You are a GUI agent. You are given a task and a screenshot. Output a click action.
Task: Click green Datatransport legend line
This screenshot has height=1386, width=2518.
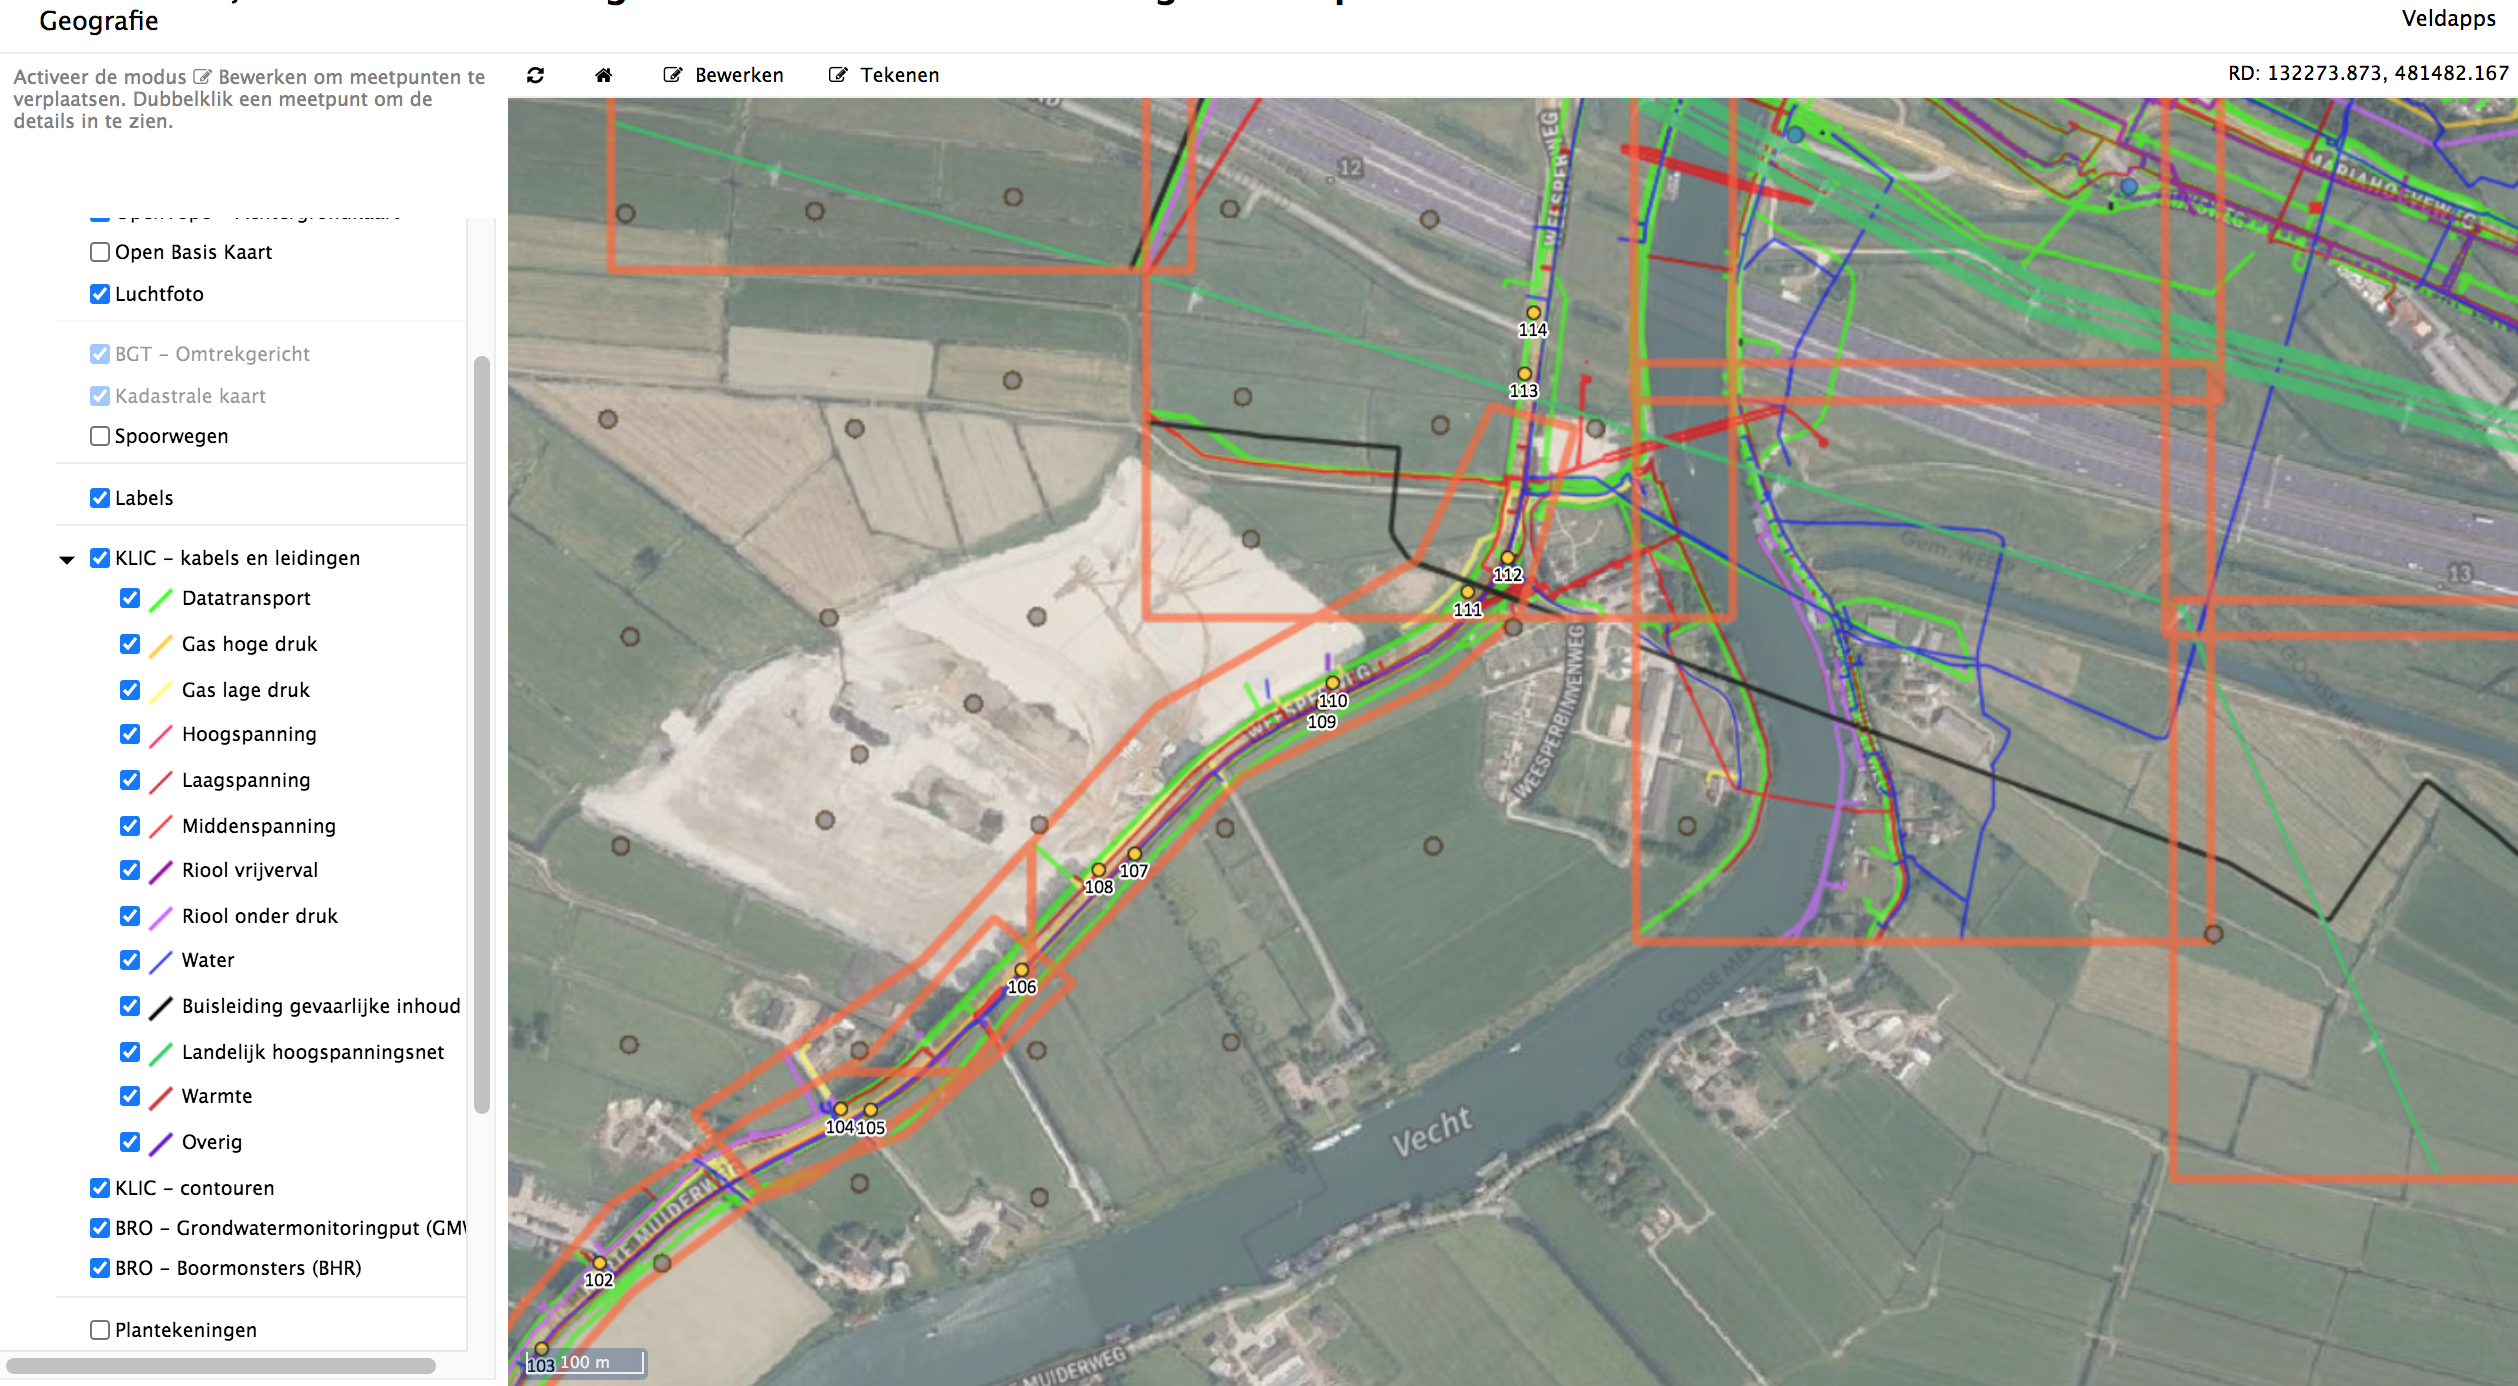[x=161, y=600]
